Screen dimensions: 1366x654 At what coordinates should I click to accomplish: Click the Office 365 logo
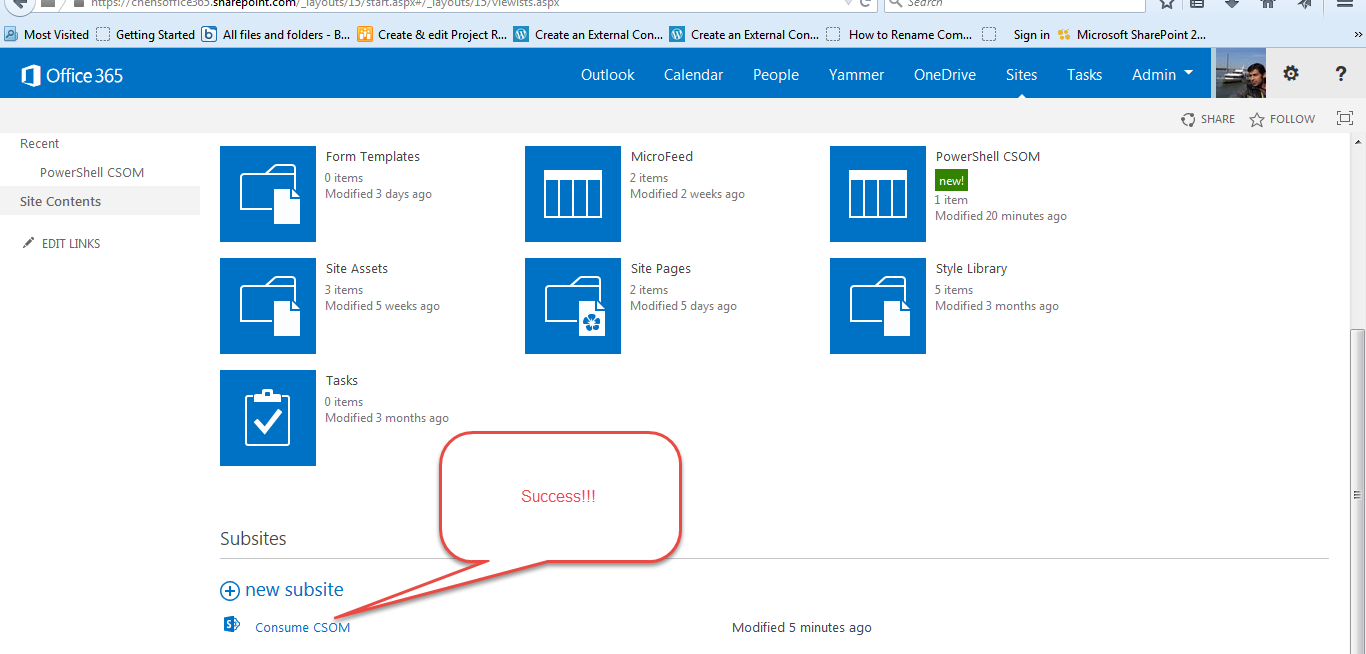point(72,75)
